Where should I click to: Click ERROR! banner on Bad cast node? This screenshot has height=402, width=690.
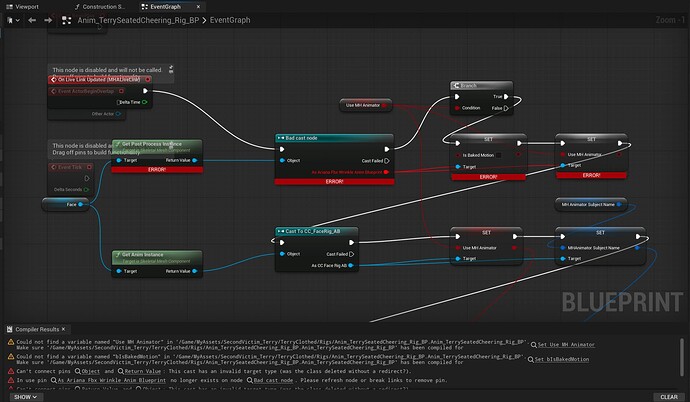click(x=334, y=181)
